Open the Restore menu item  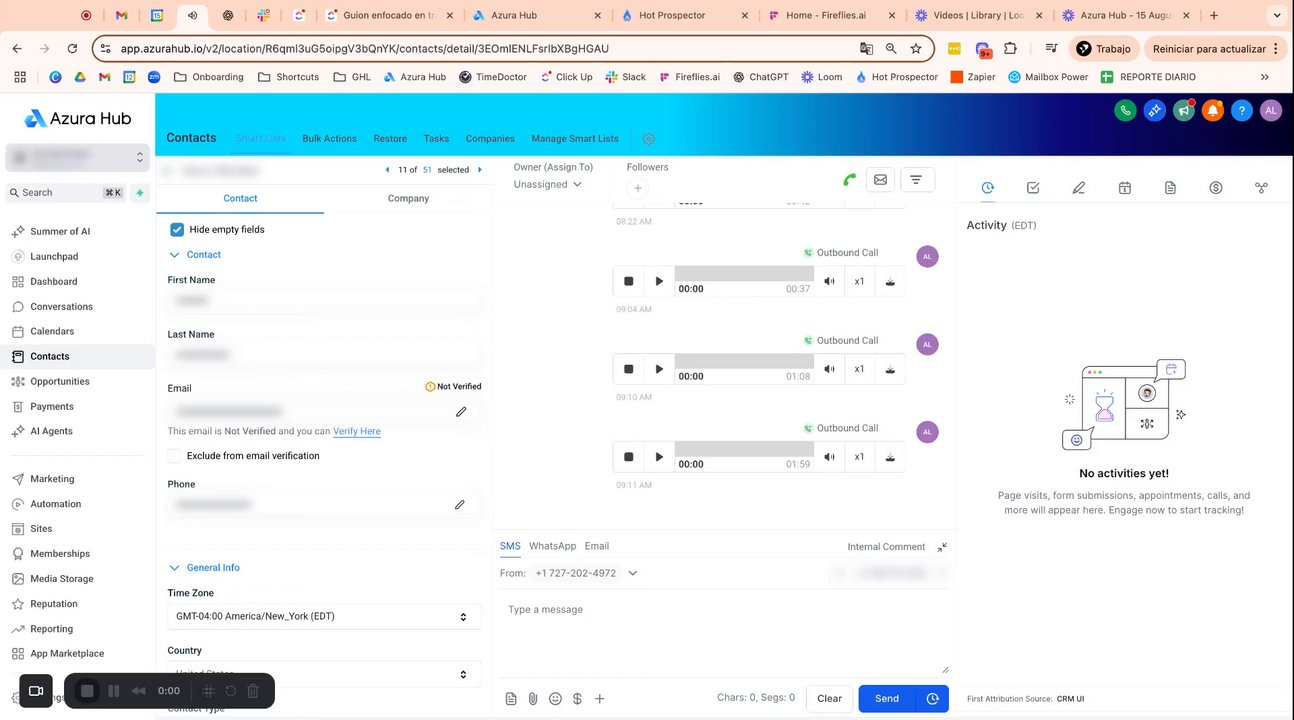pos(390,139)
